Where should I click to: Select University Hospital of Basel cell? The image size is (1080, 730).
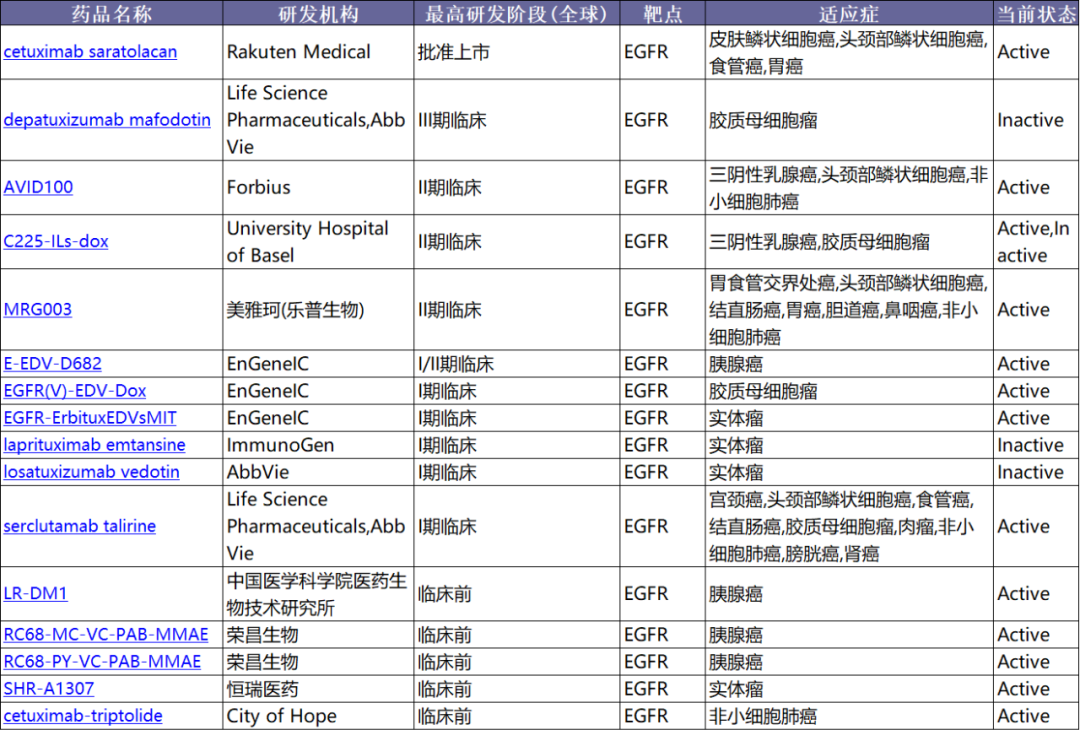pos(318,242)
